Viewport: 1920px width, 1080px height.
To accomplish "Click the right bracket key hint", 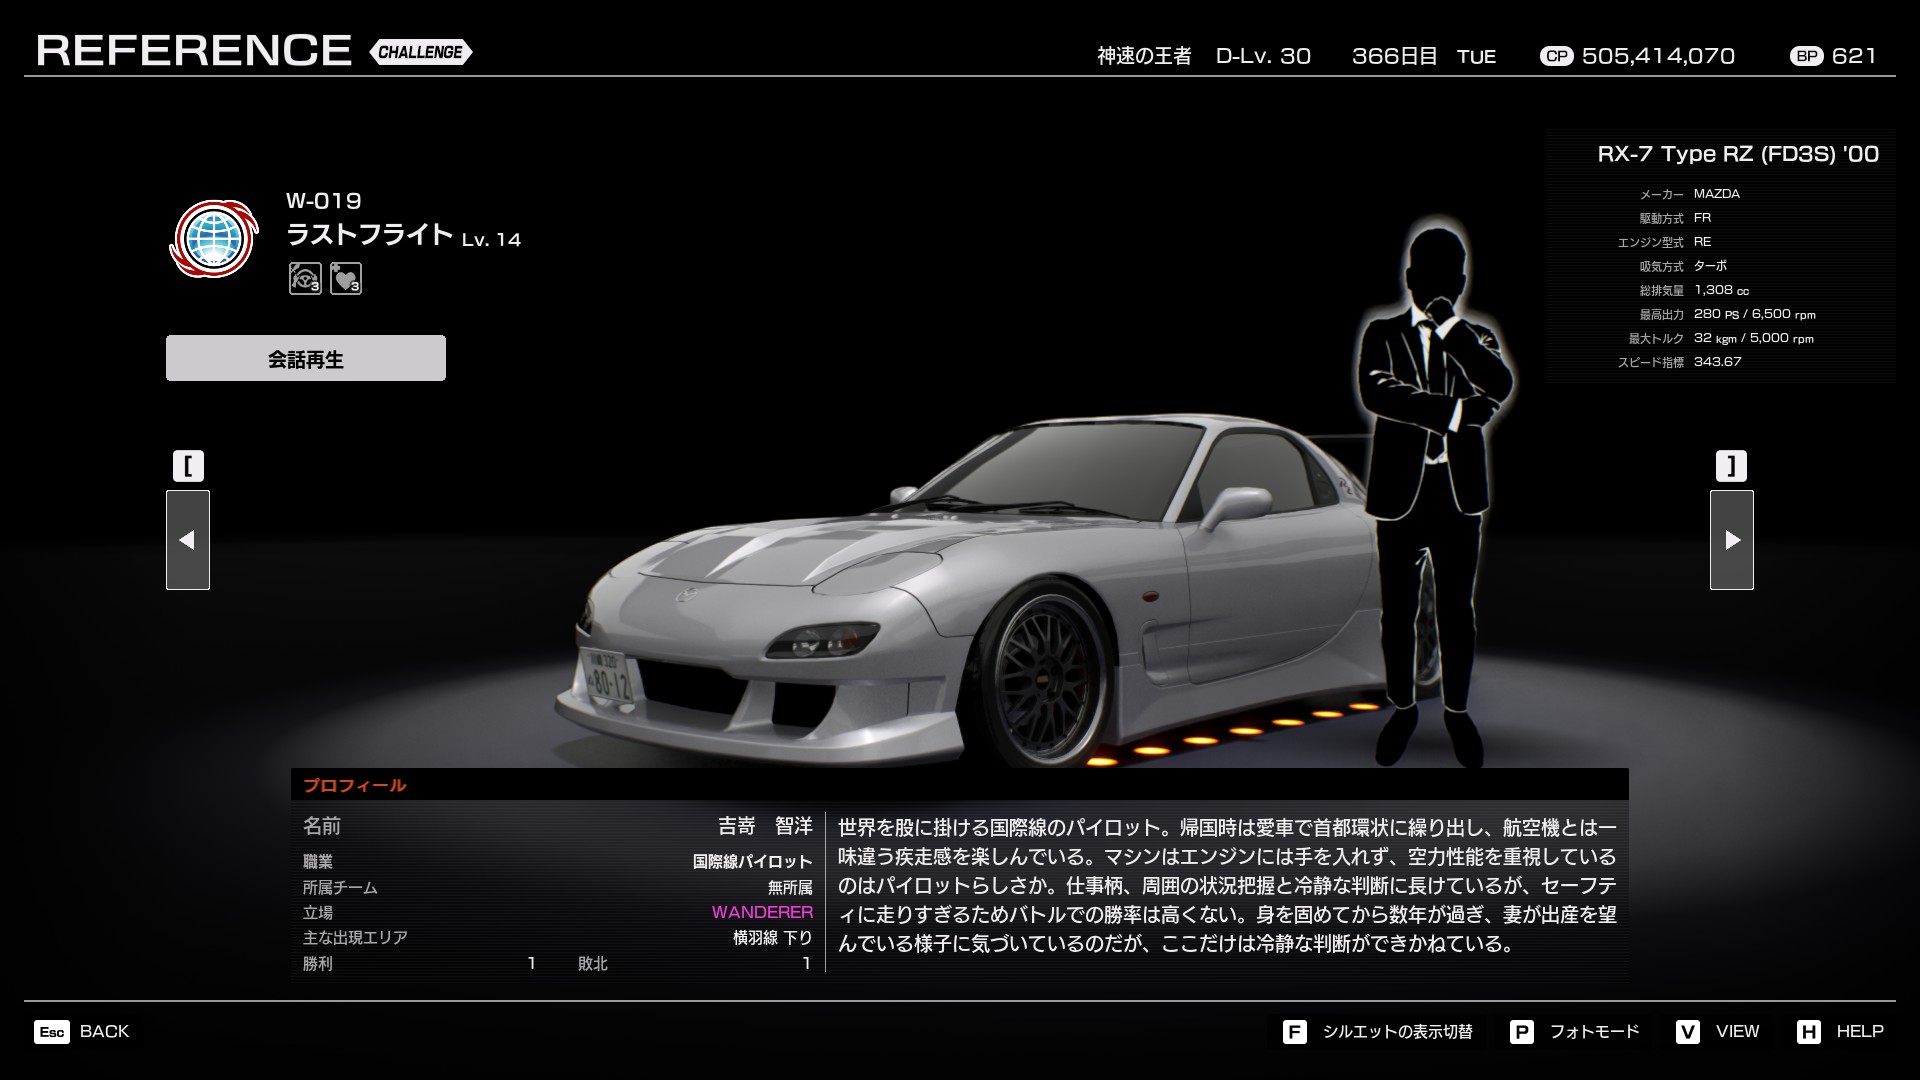I will coord(1731,466).
